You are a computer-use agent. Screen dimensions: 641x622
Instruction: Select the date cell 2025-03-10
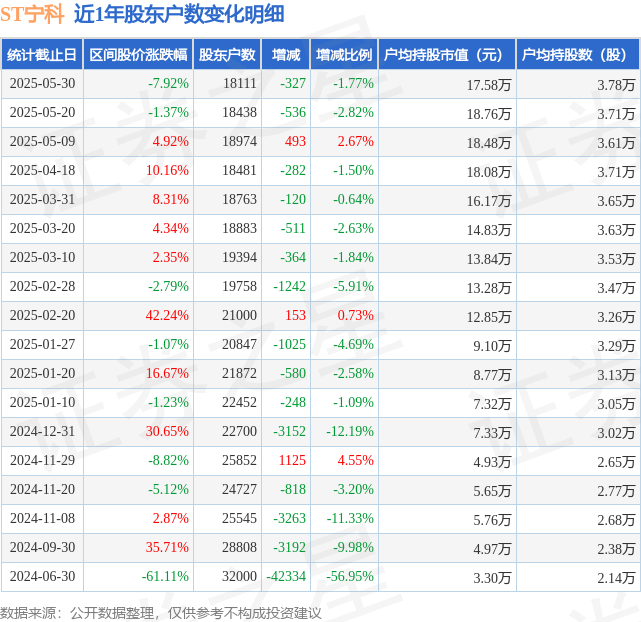(x=43, y=257)
